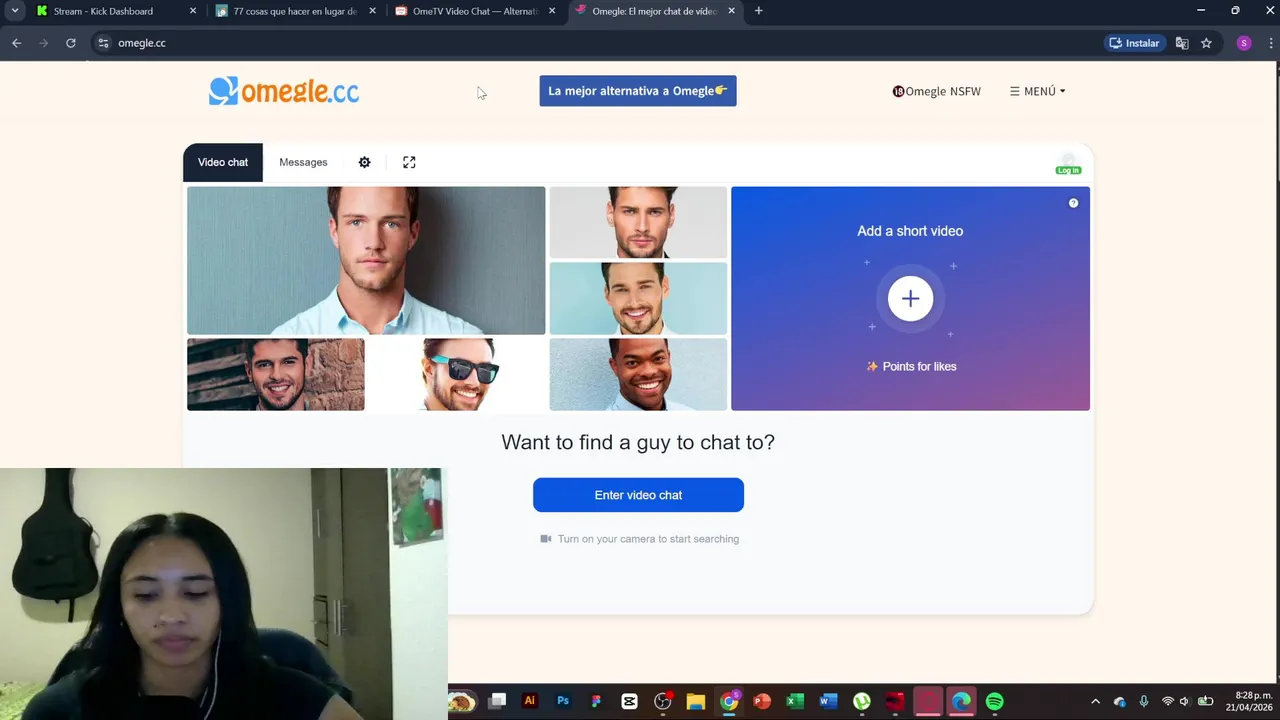Viewport: 1280px width, 720px height.
Task: Open uTorrent from the taskbar
Action: point(861,701)
